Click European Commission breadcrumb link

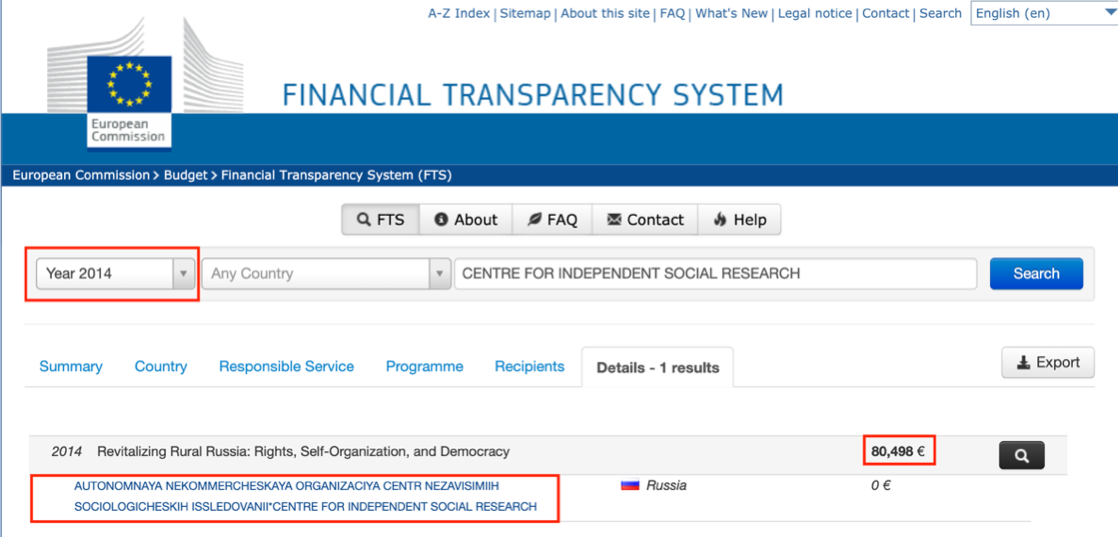[81, 175]
